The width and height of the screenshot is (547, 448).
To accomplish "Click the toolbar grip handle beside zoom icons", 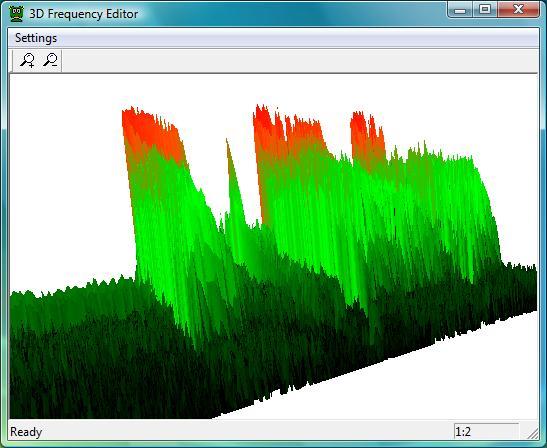I will click(x=12, y=61).
